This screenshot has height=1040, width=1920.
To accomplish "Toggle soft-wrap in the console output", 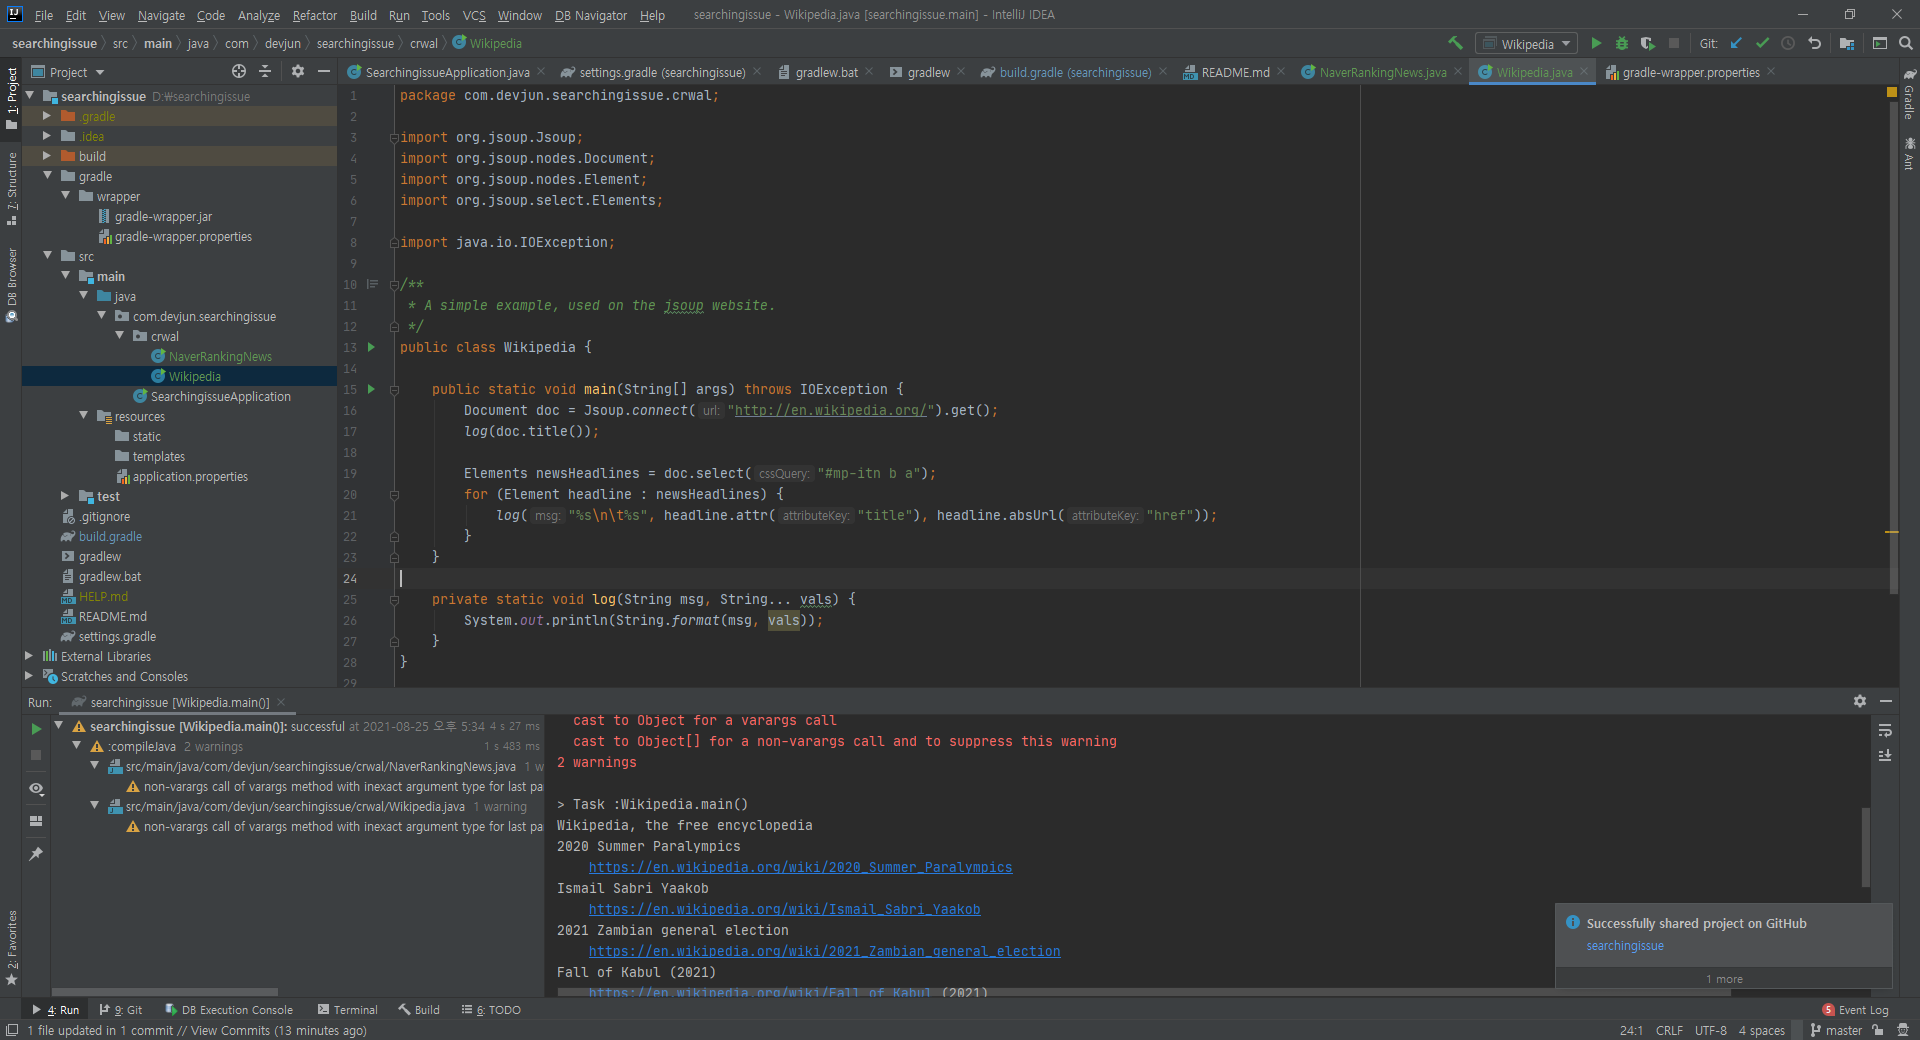I will [1885, 730].
